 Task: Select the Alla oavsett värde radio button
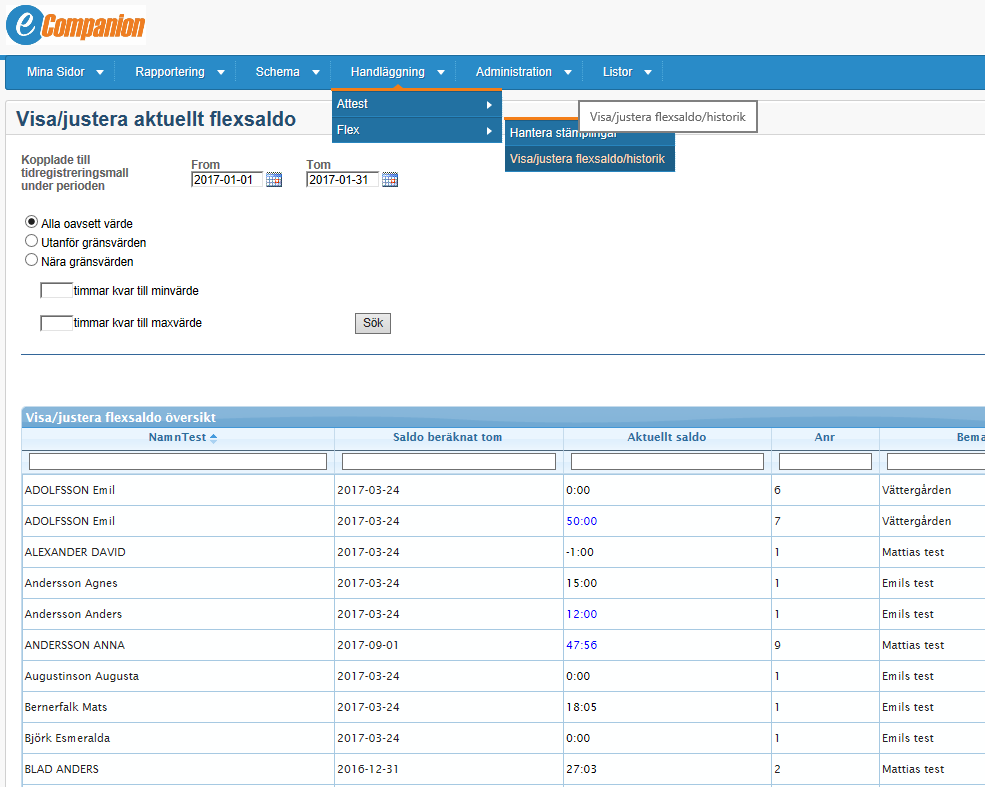coord(31,222)
